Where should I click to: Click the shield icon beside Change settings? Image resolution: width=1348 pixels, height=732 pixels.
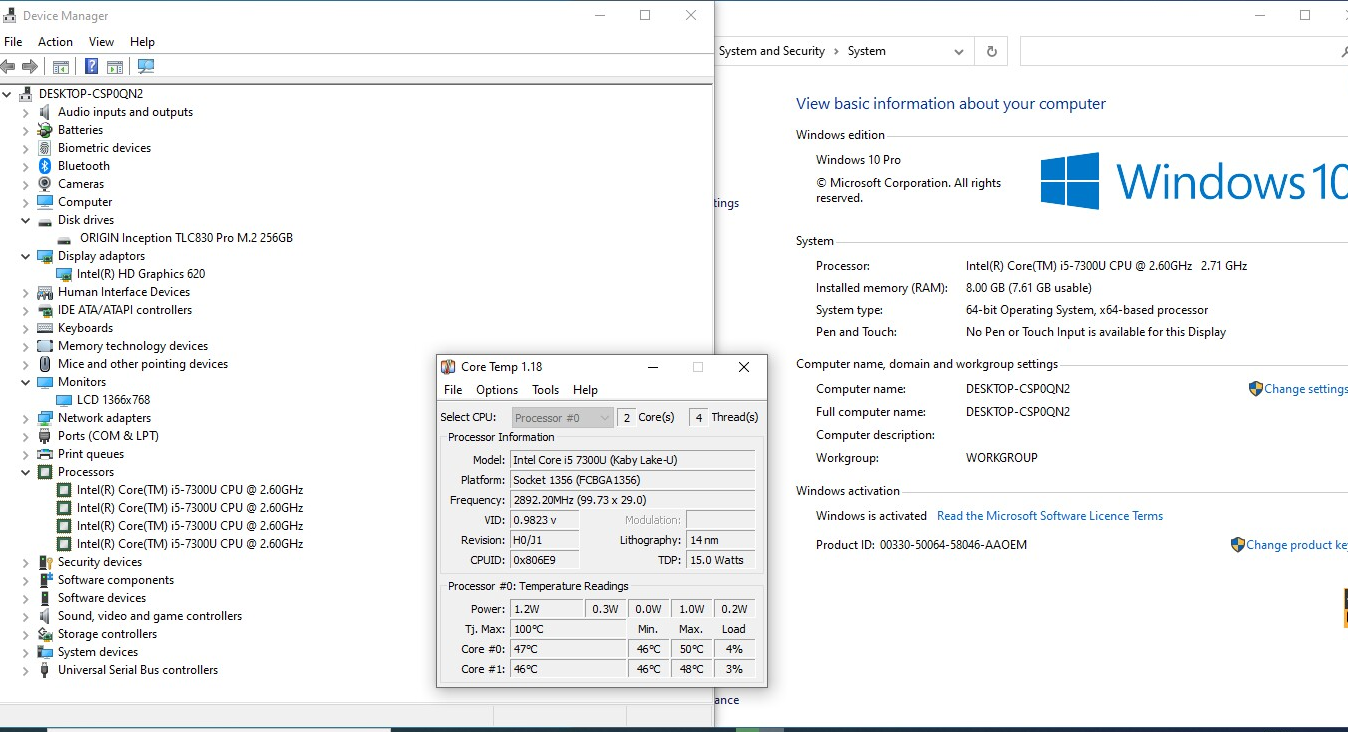tap(1256, 389)
